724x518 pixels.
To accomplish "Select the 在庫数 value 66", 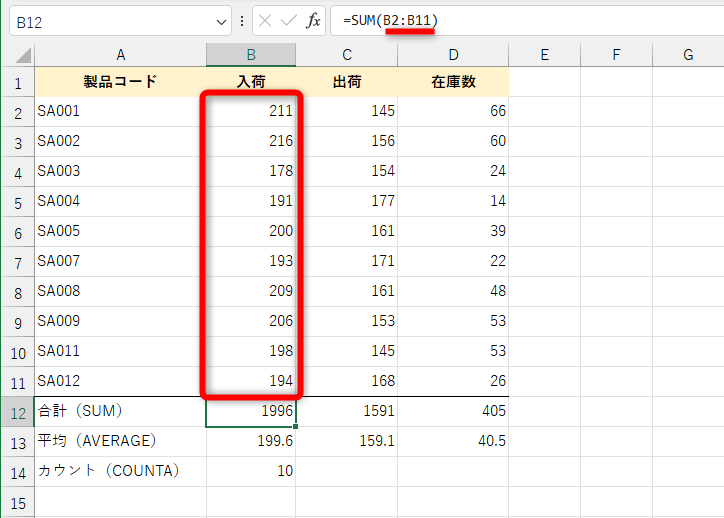I will click(x=453, y=111).
